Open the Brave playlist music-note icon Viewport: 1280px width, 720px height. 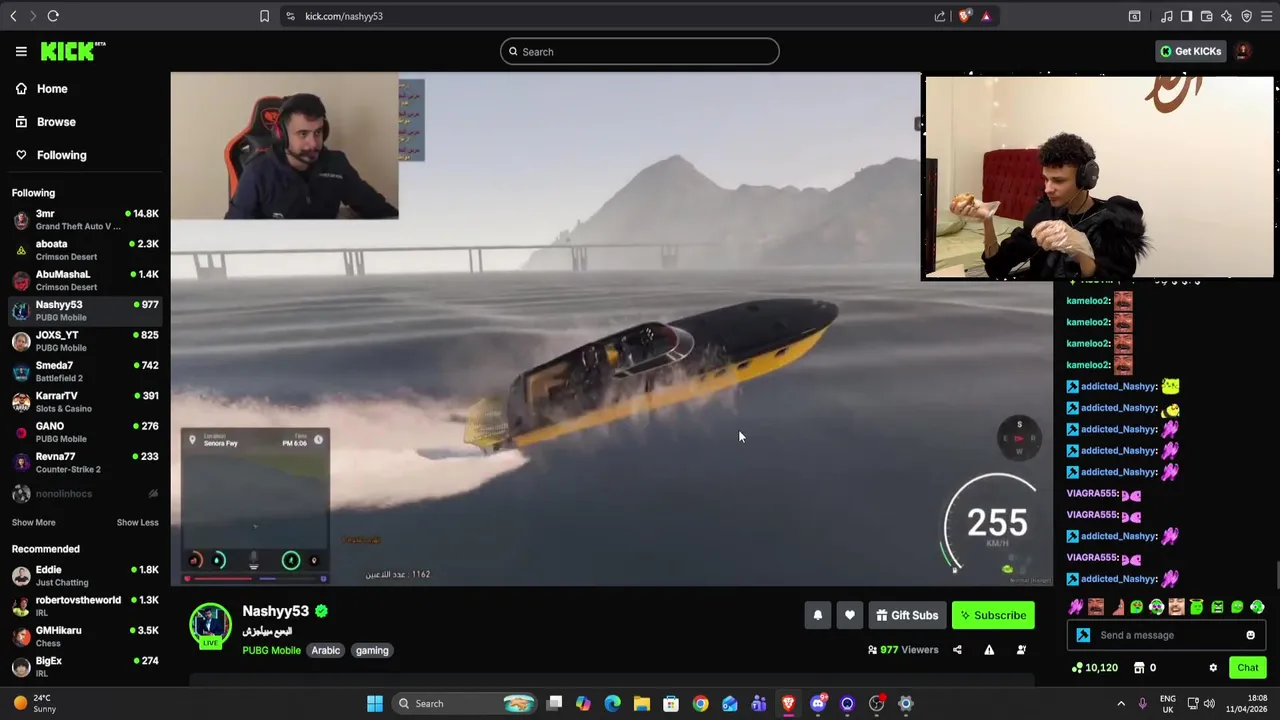1166,16
